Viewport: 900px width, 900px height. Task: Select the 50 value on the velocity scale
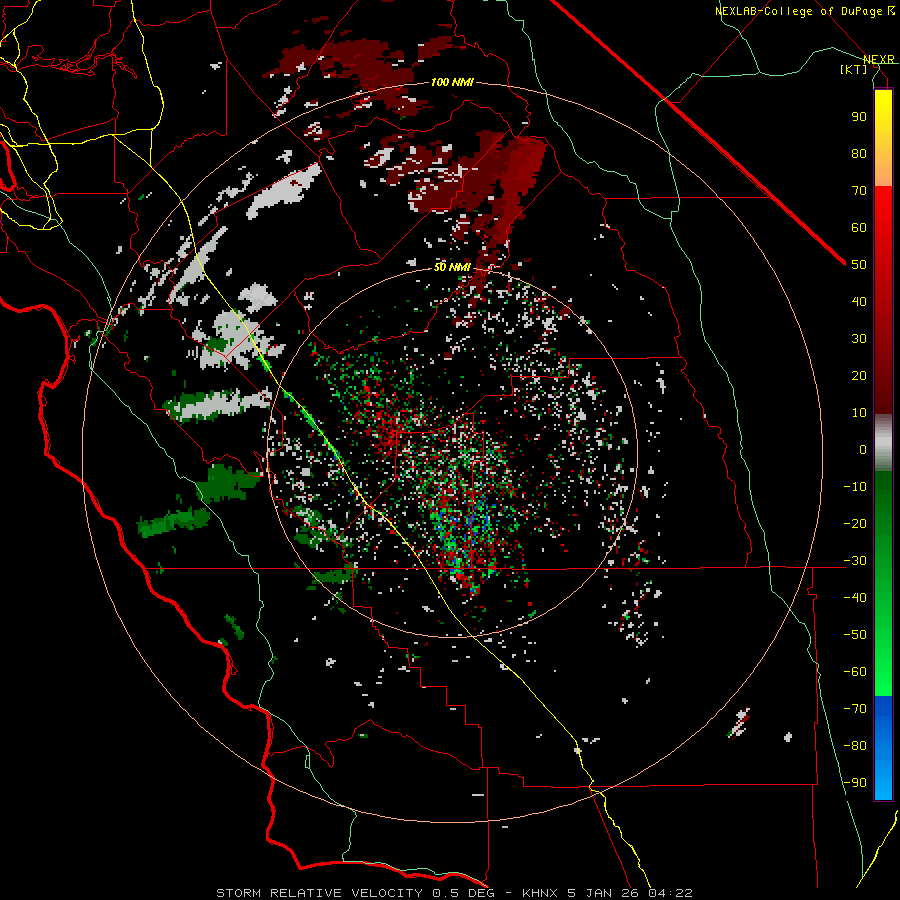(x=859, y=265)
